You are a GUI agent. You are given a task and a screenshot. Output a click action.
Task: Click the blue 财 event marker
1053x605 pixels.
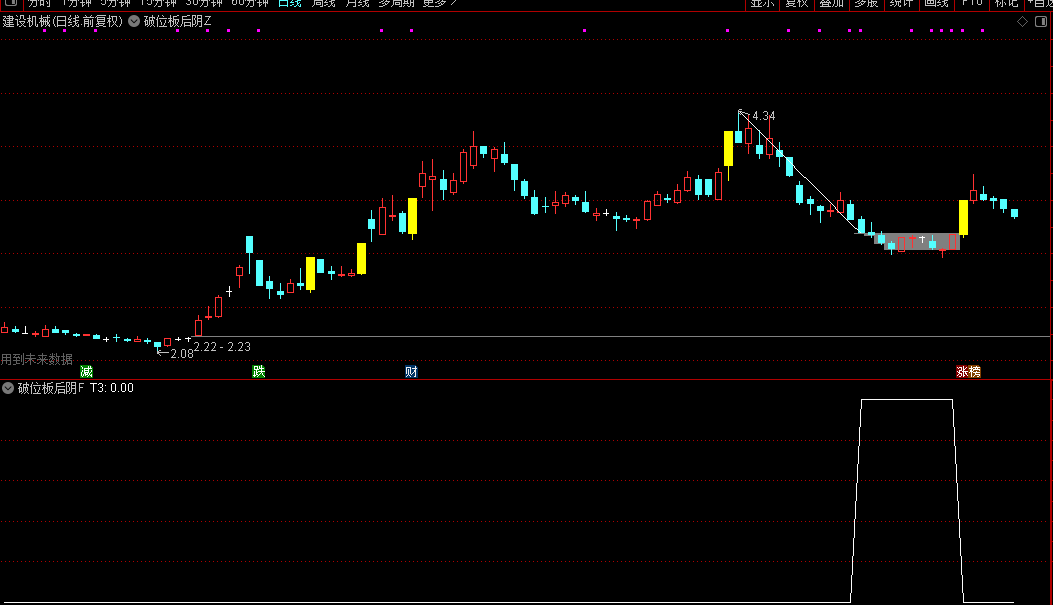click(x=411, y=371)
